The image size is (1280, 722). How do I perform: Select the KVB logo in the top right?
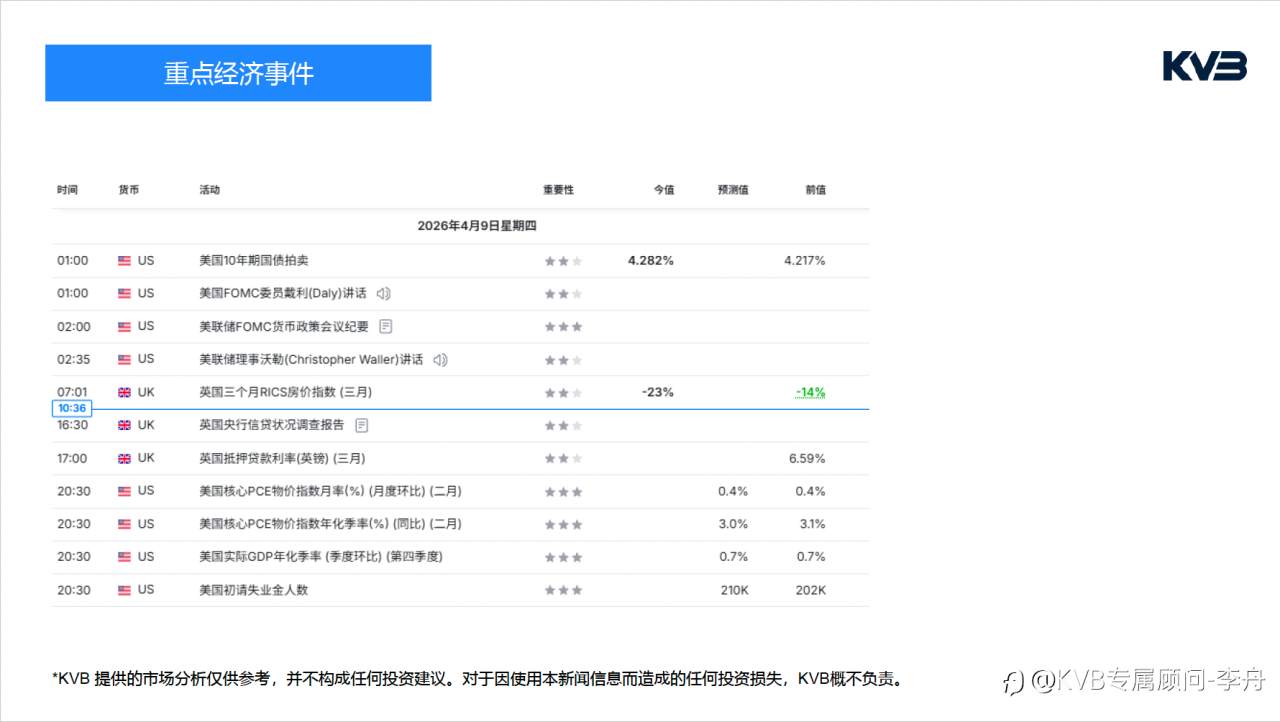[1203, 65]
